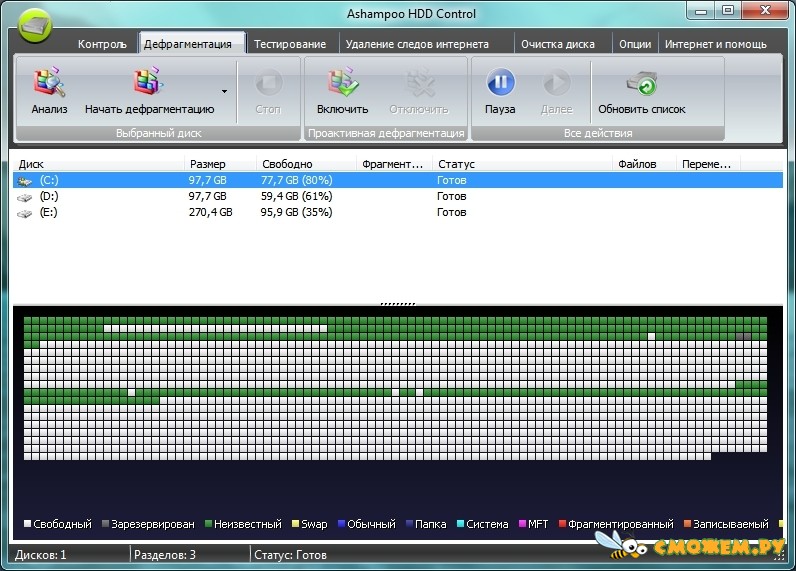Screen dimensions: 796x571
Task: Click the green Ashampoo application orb
Action: coord(35,25)
